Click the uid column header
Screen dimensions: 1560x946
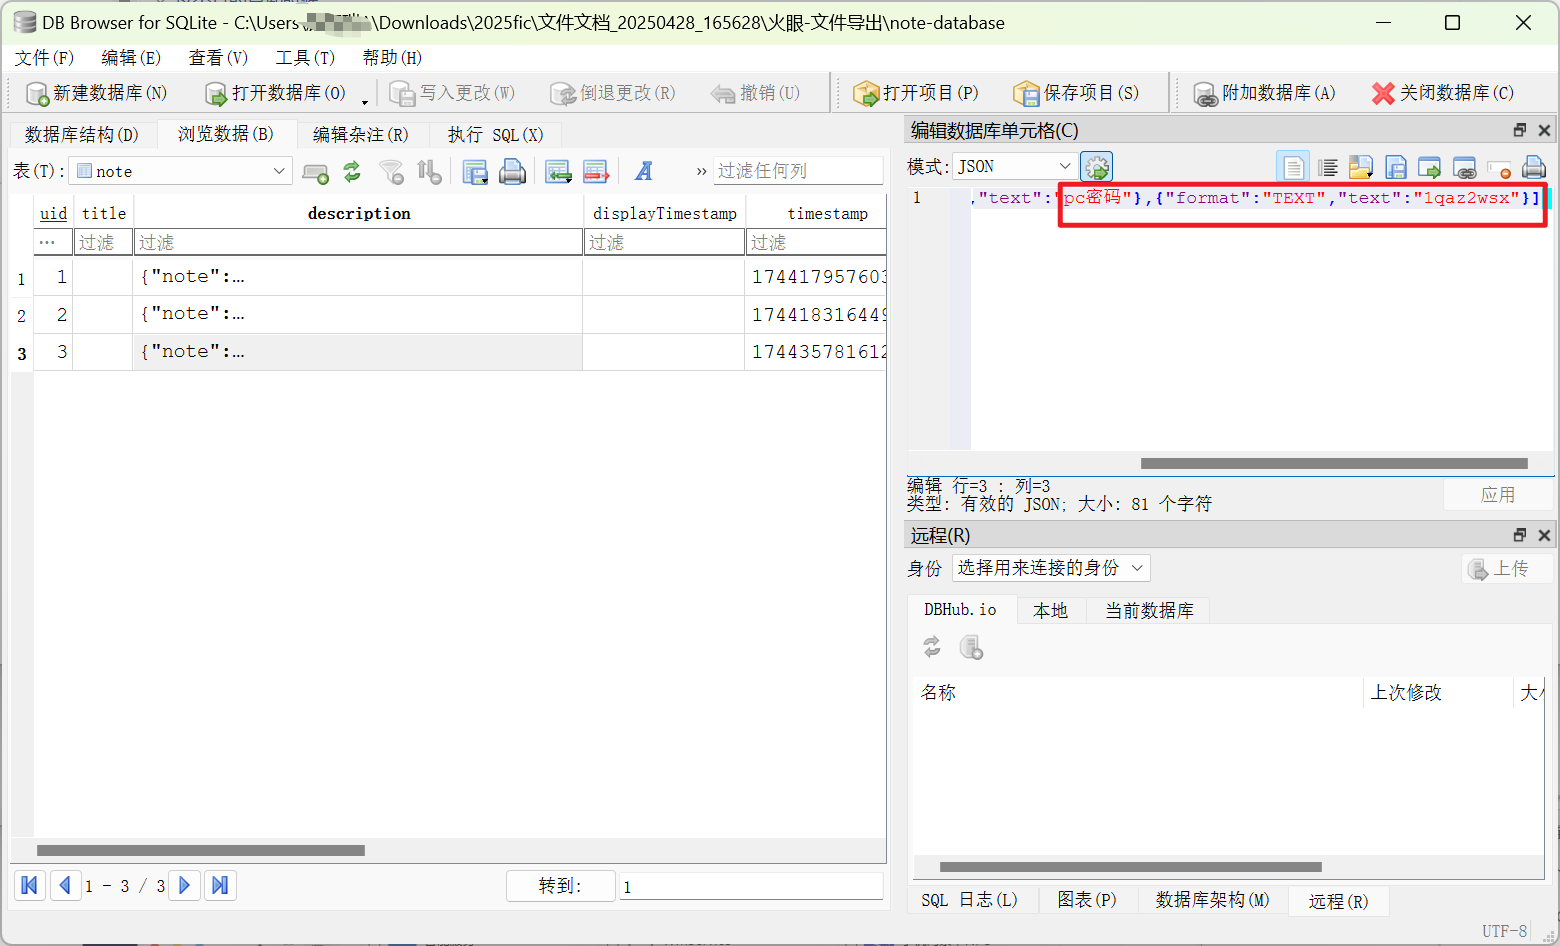(x=53, y=213)
